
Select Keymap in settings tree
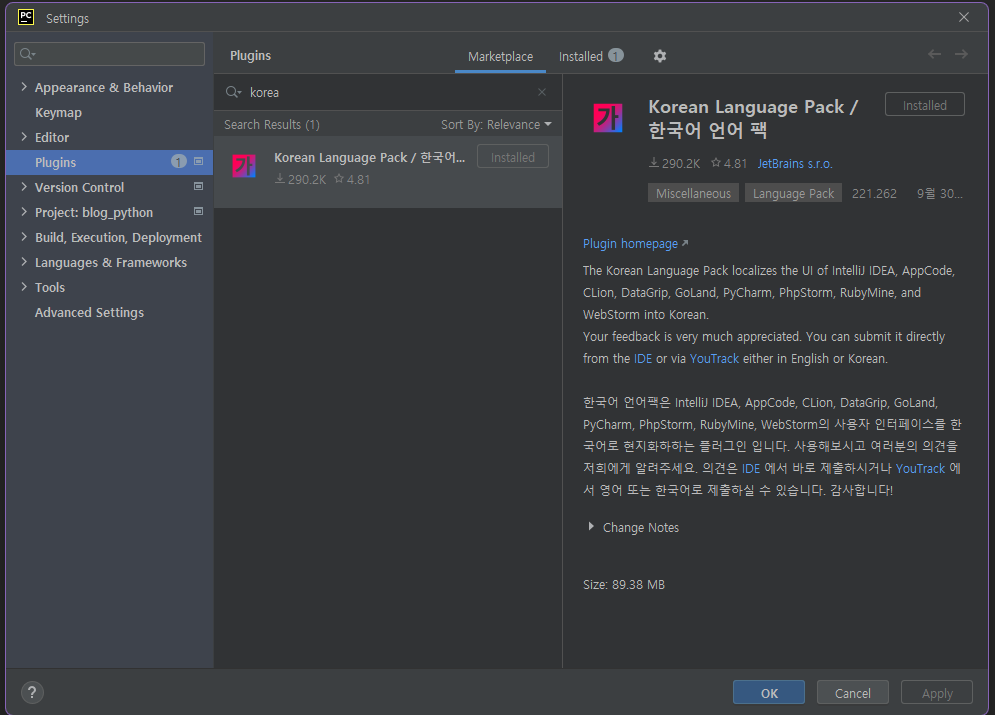58,112
